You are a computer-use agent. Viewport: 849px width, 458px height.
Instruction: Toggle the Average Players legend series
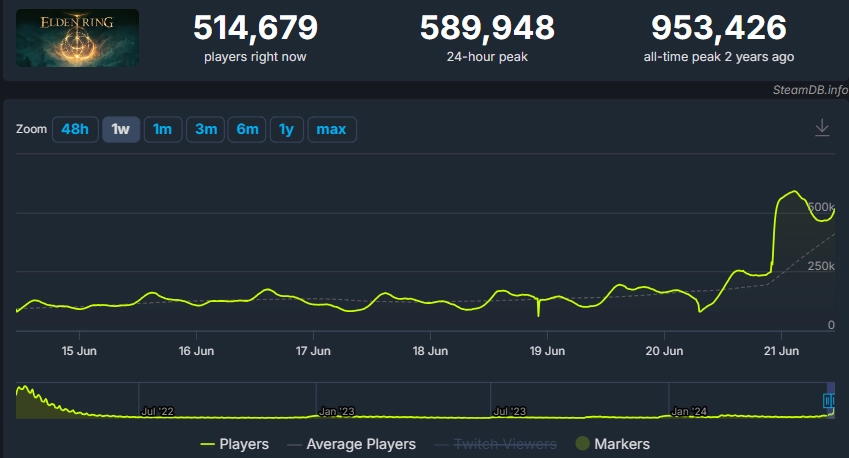point(352,444)
